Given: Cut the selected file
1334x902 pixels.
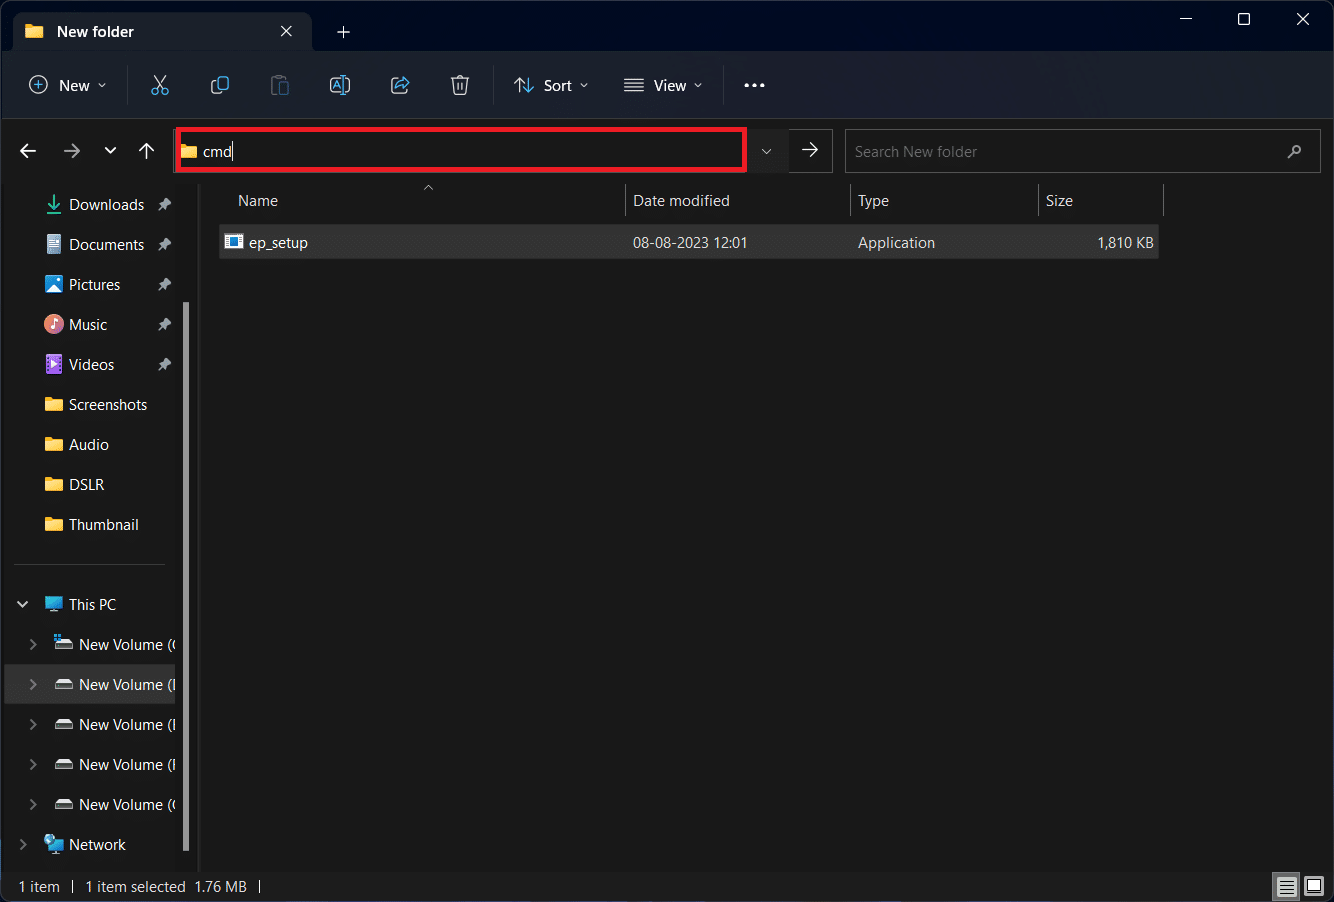Looking at the screenshot, I should coord(160,85).
